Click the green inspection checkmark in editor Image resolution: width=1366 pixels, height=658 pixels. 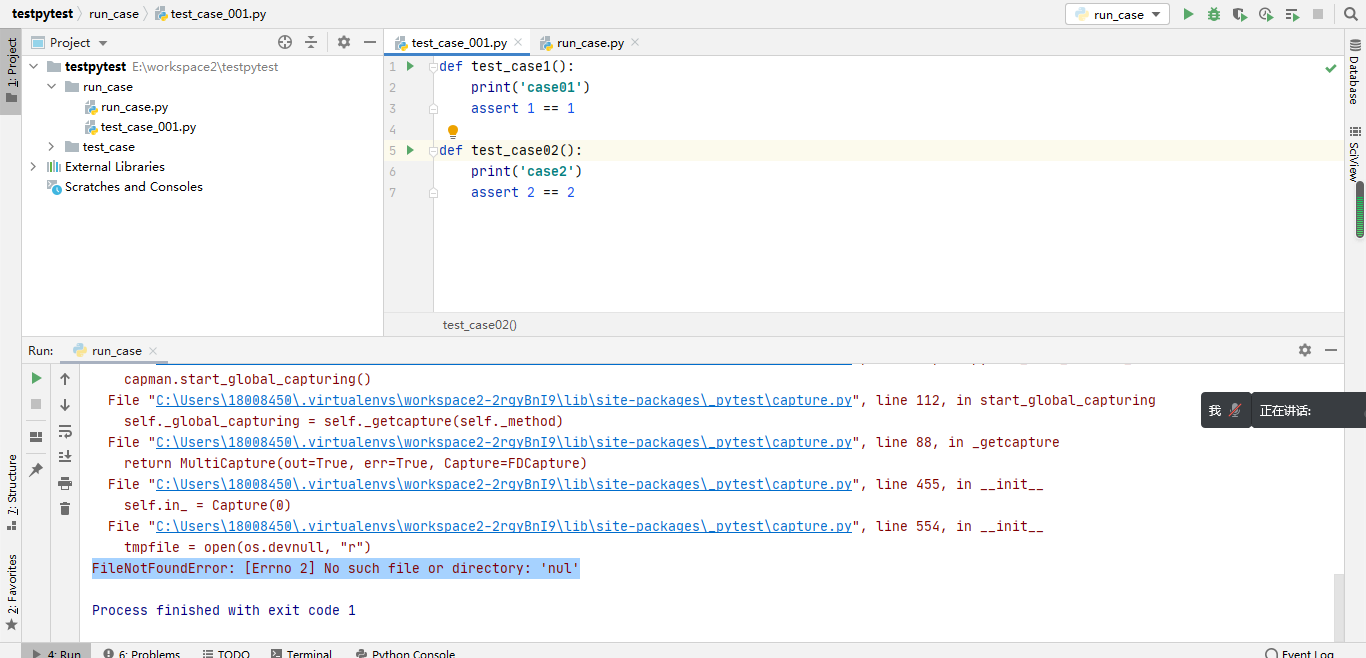[1331, 68]
